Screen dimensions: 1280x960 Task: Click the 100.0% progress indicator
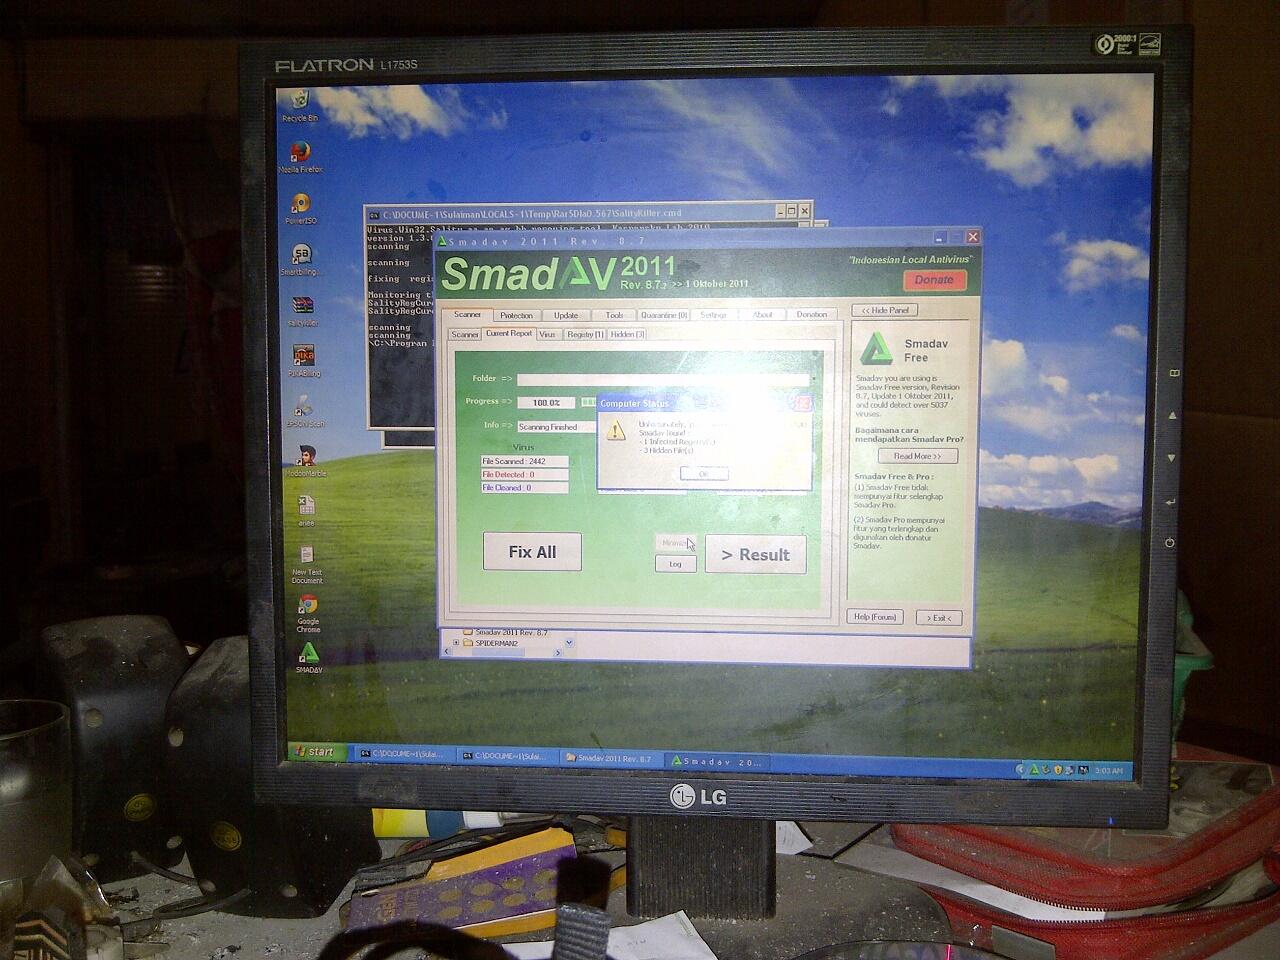click(x=546, y=402)
